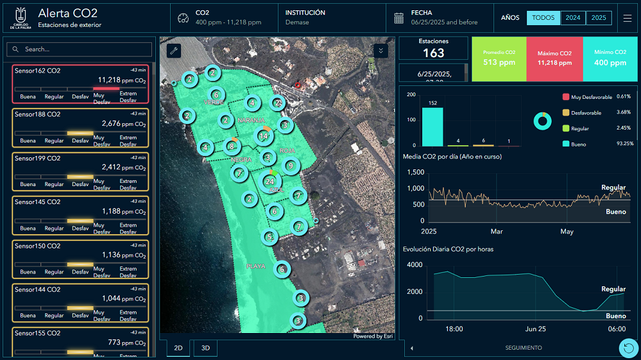Viewport: 641px width, 360px height.
Task: Open the hamburger menu icon
Action: pyautogui.click(x=627, y=18)
